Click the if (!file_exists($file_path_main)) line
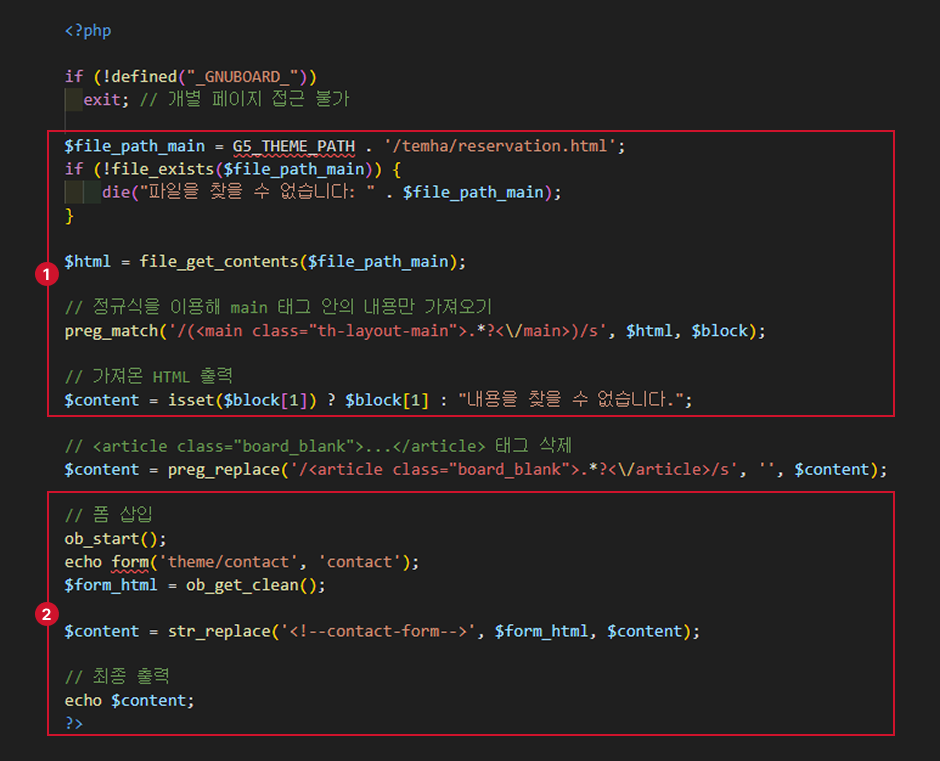The height and width of the screenshot is (761, 940). point(233,169)
